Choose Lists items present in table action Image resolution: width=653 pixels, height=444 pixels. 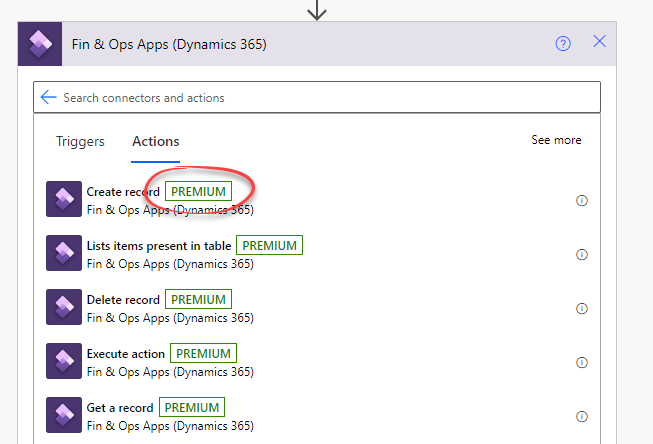click(159, 246)
